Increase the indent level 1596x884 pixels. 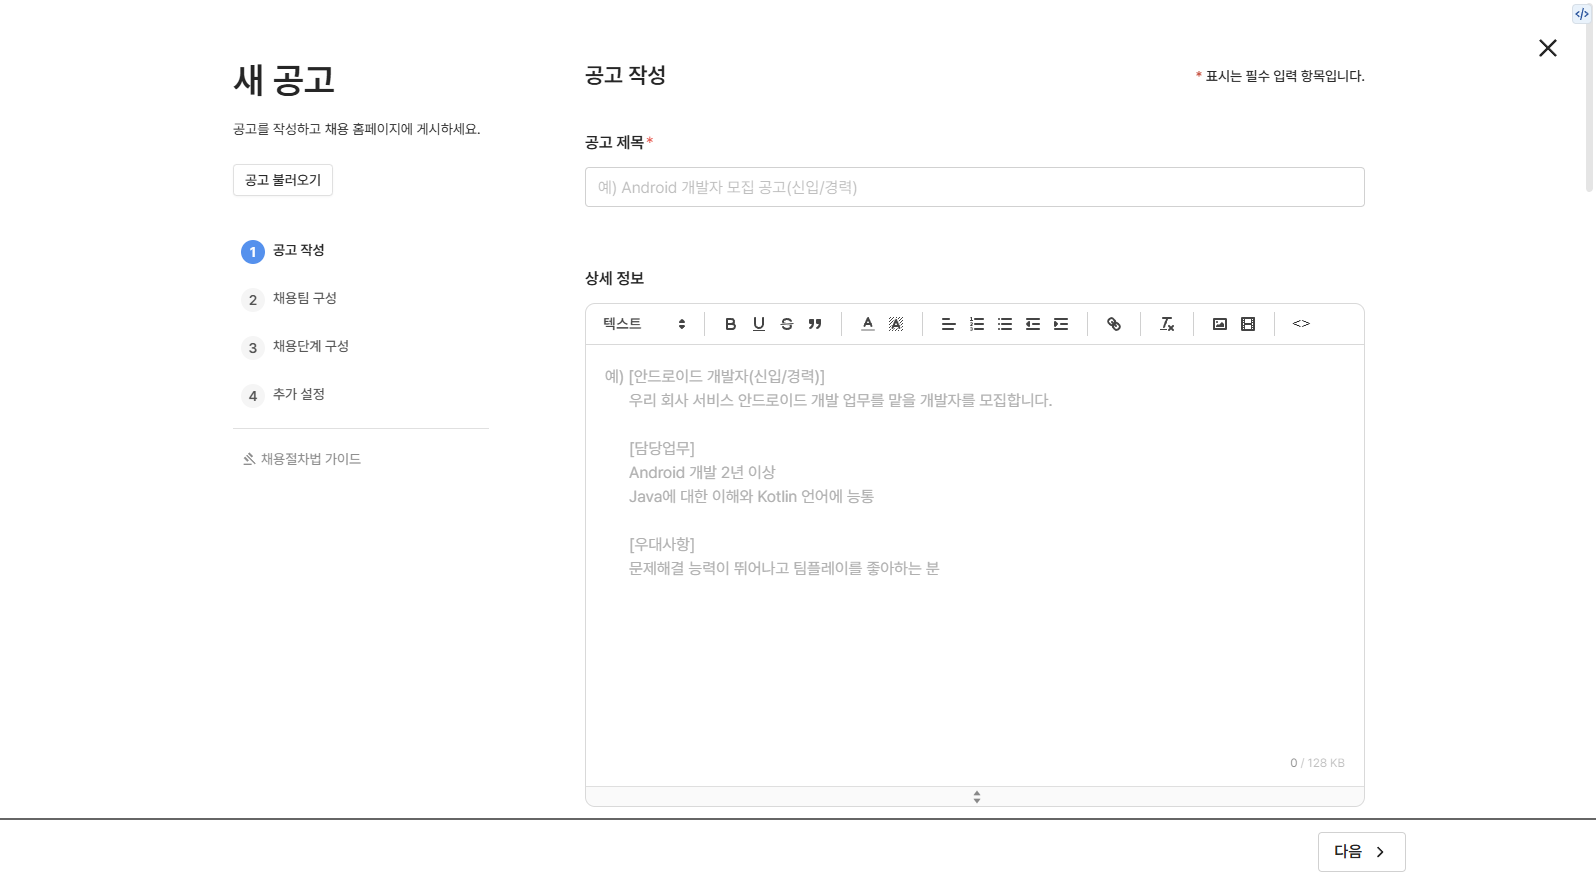click(x=1060, y=324)
